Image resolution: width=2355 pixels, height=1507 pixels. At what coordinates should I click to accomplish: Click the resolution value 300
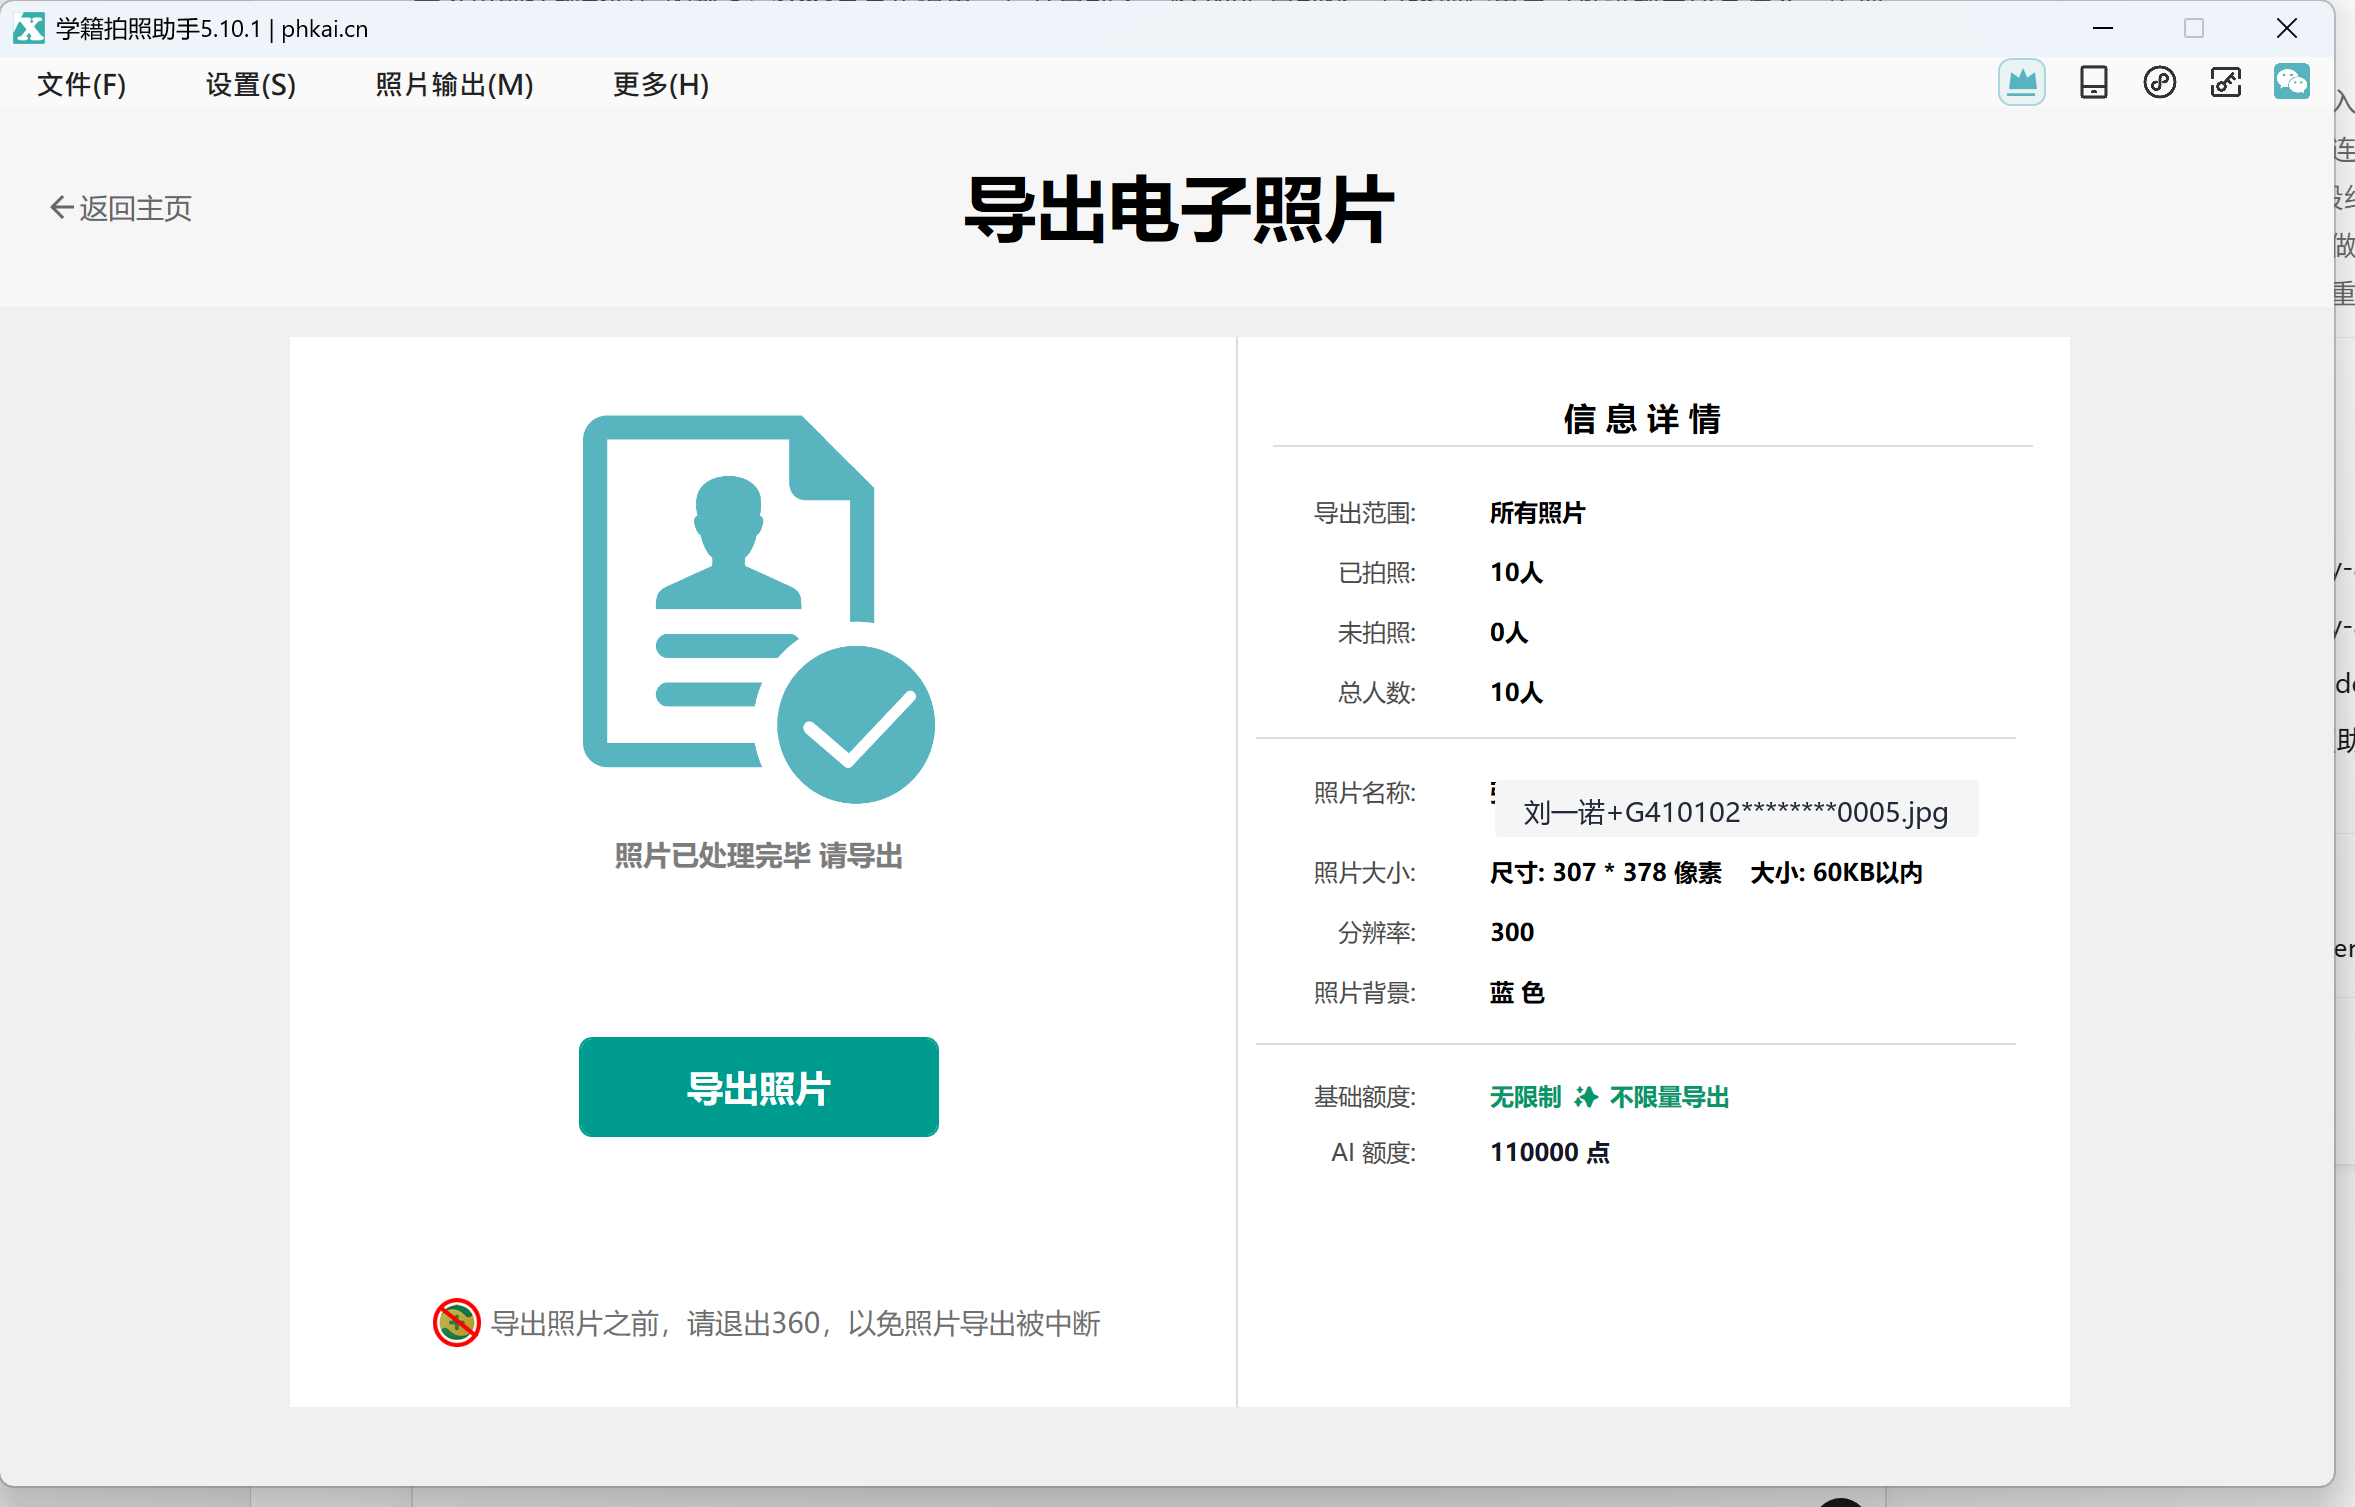(1512, 932)
